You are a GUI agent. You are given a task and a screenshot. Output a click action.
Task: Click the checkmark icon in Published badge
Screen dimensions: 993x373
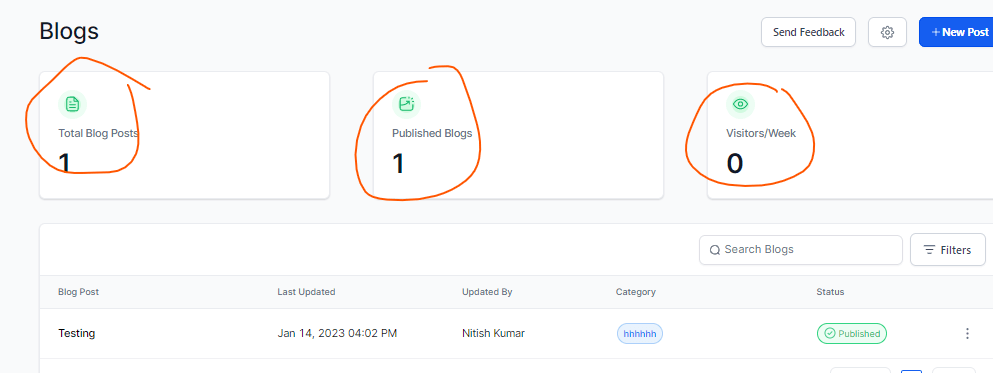pos(830,333)
